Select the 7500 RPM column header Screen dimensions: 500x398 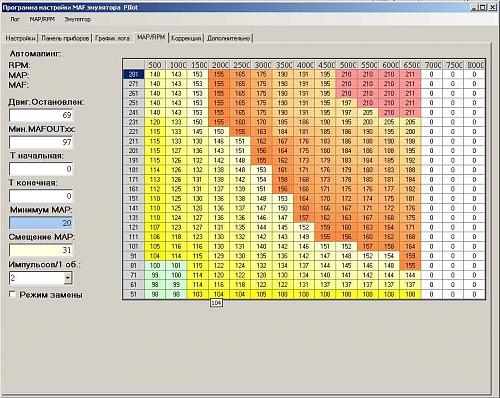453,65
